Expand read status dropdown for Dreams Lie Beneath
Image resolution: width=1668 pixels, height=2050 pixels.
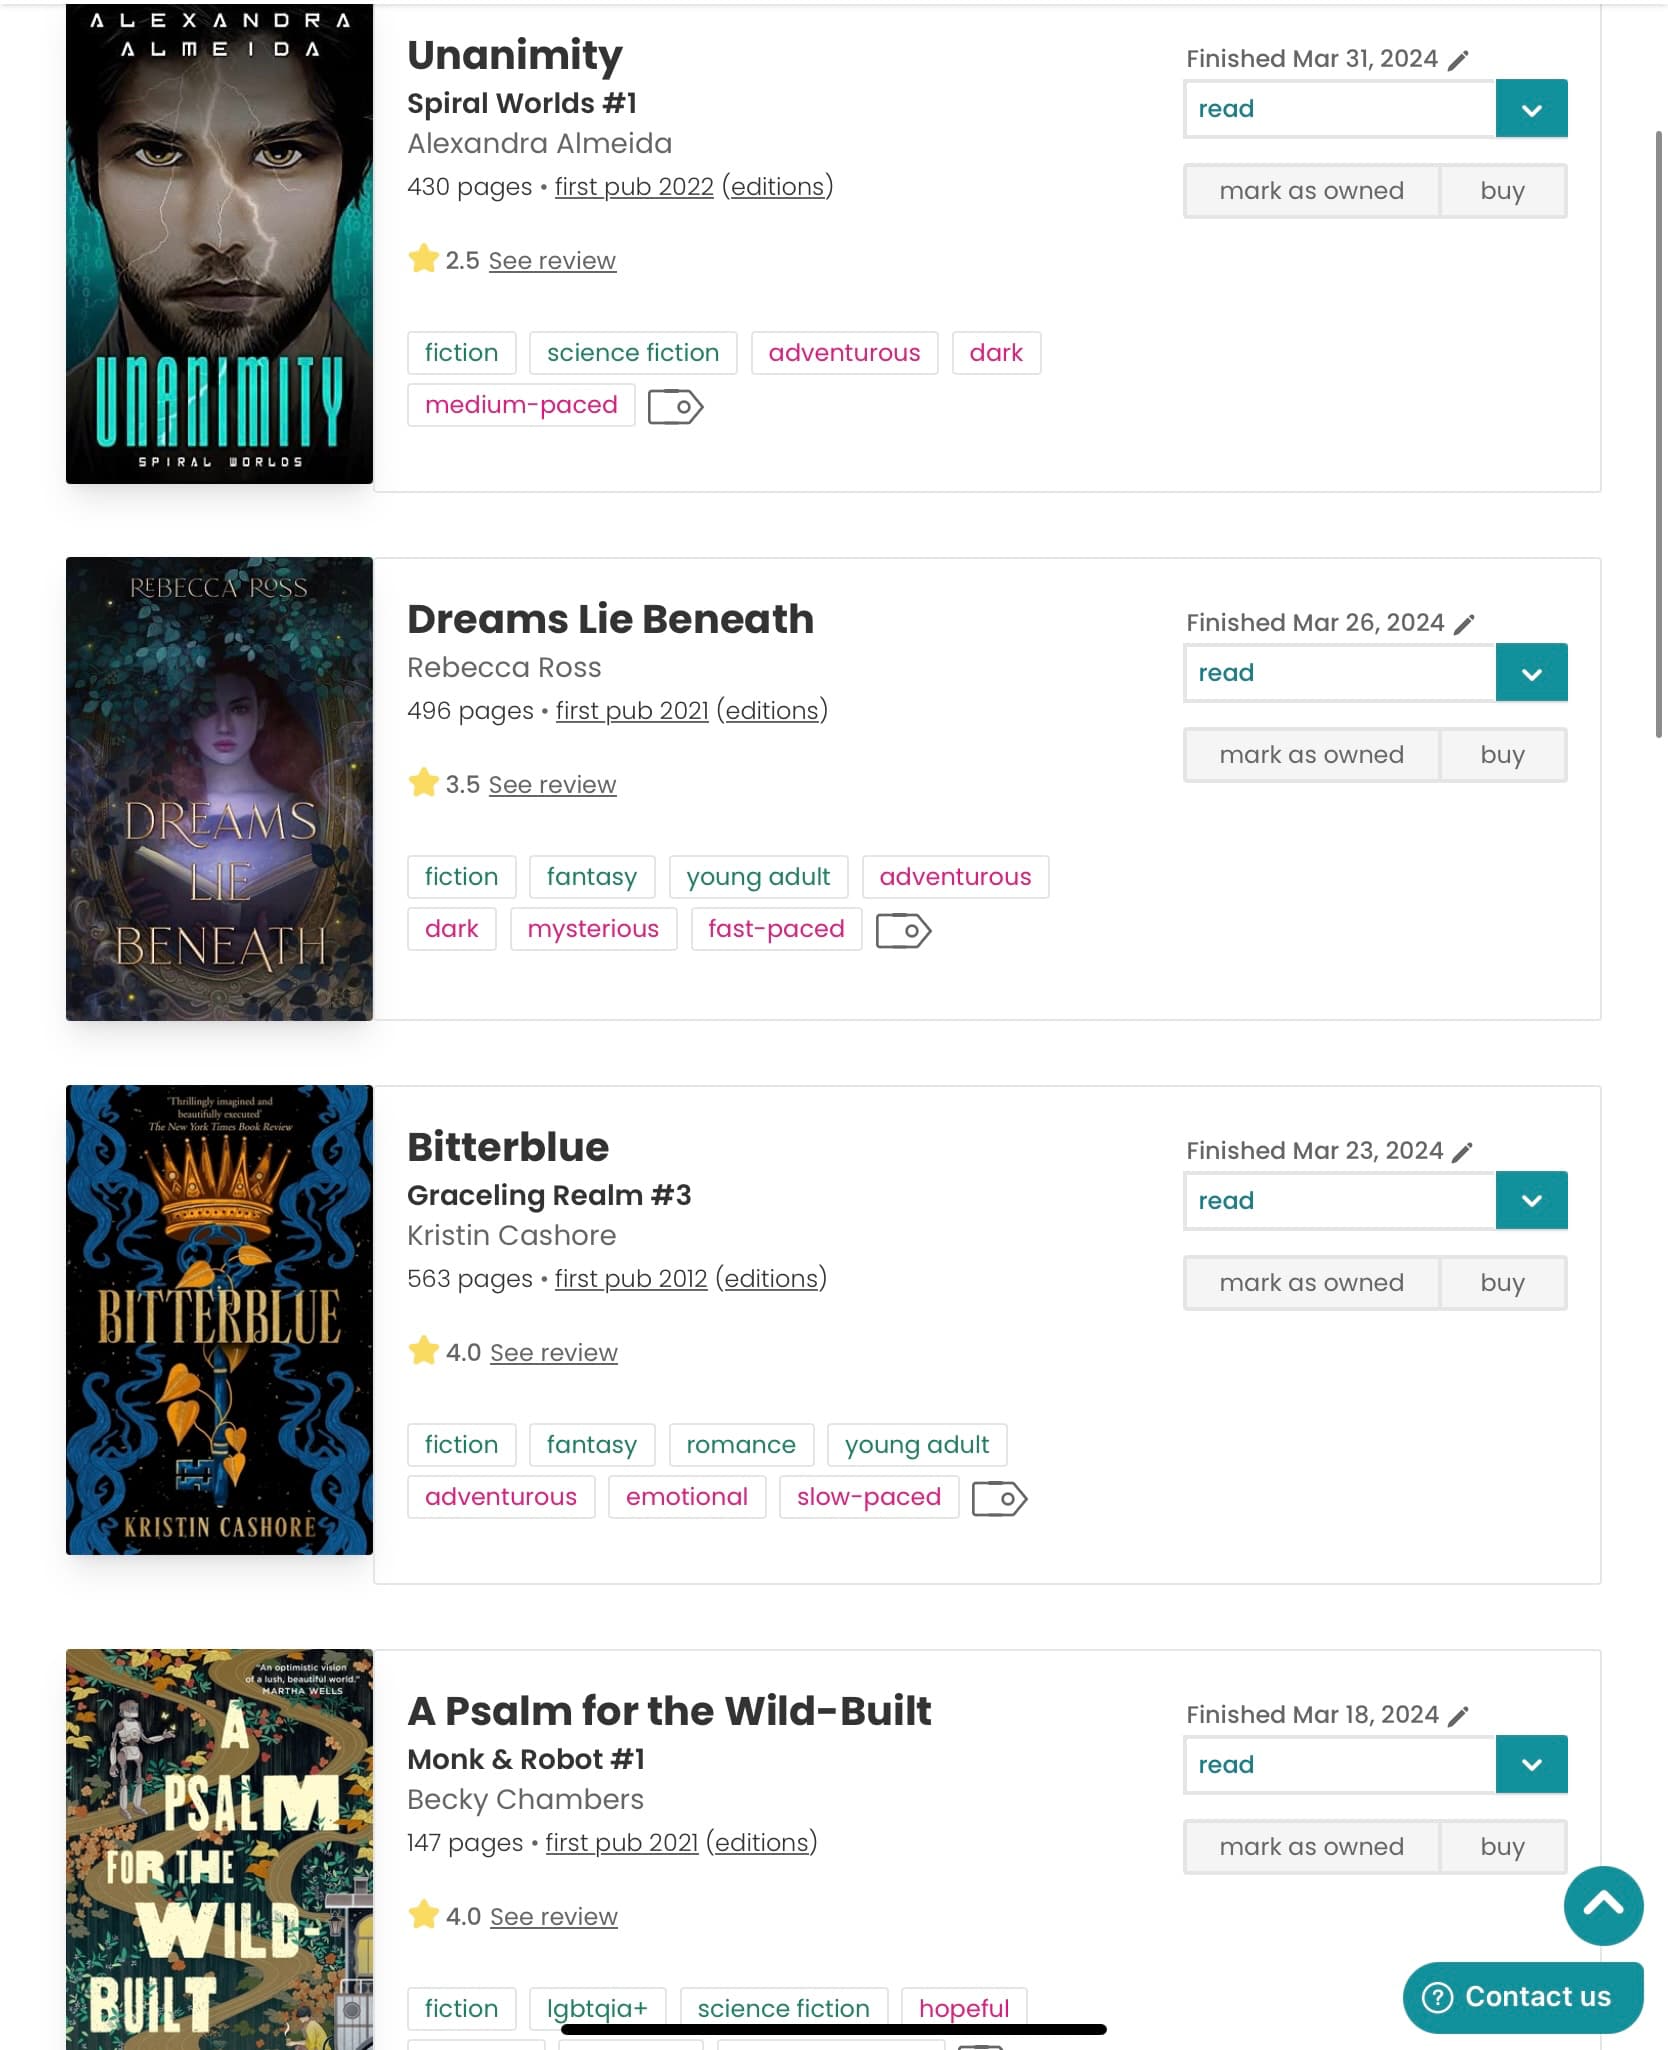point(1531,673)
